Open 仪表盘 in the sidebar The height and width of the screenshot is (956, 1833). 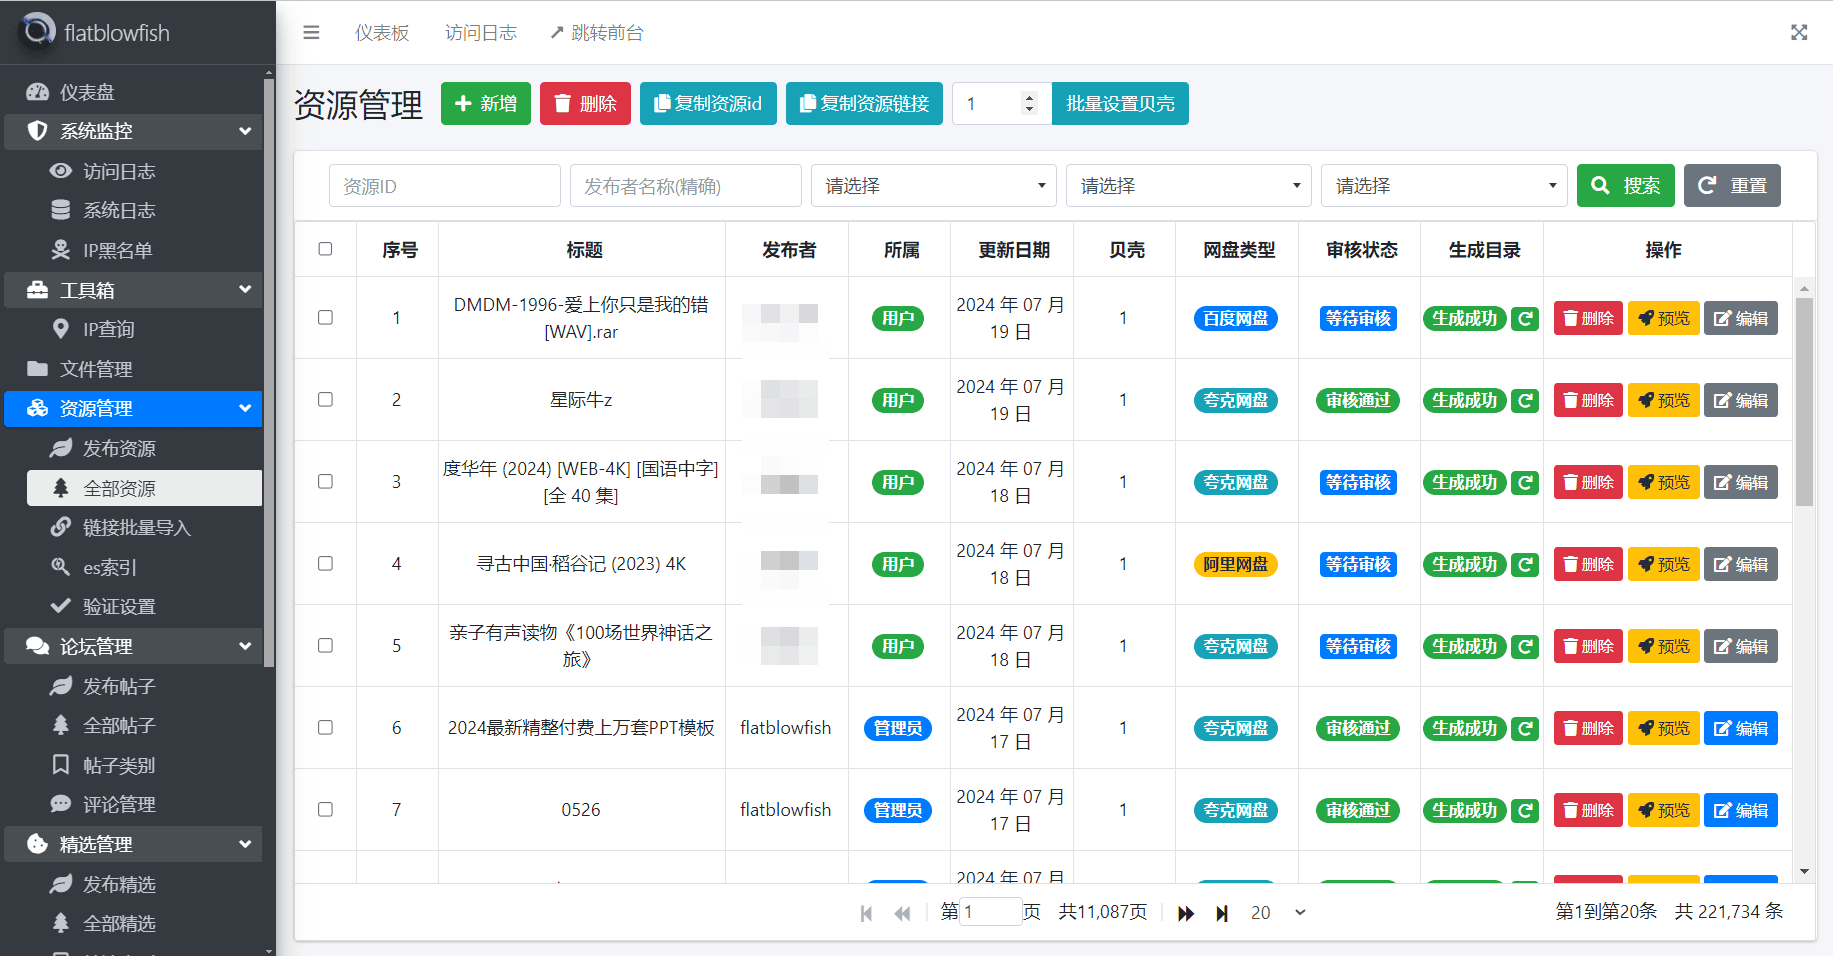[x=134, y=92]
